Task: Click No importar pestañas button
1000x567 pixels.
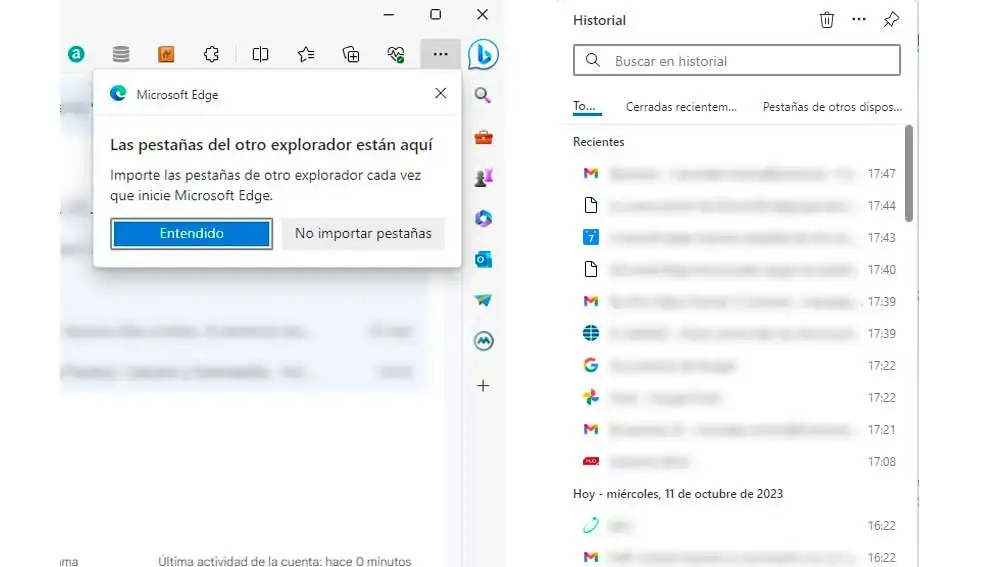Action: click(363, 233)
